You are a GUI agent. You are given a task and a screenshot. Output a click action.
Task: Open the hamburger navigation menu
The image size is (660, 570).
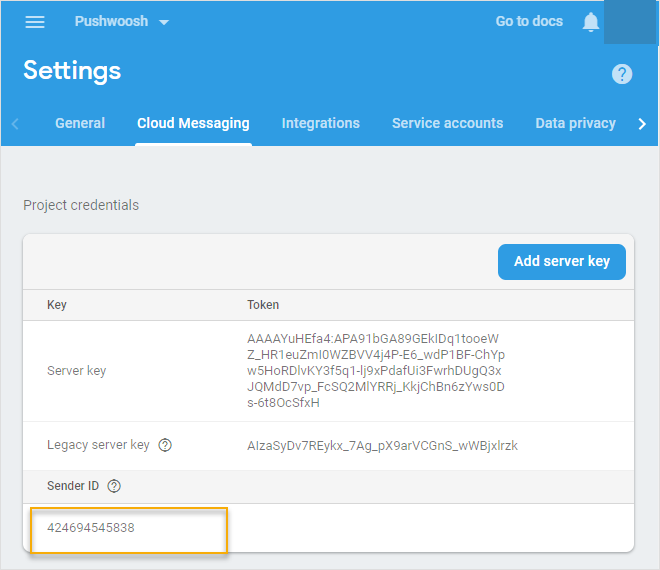click(35, 22)
